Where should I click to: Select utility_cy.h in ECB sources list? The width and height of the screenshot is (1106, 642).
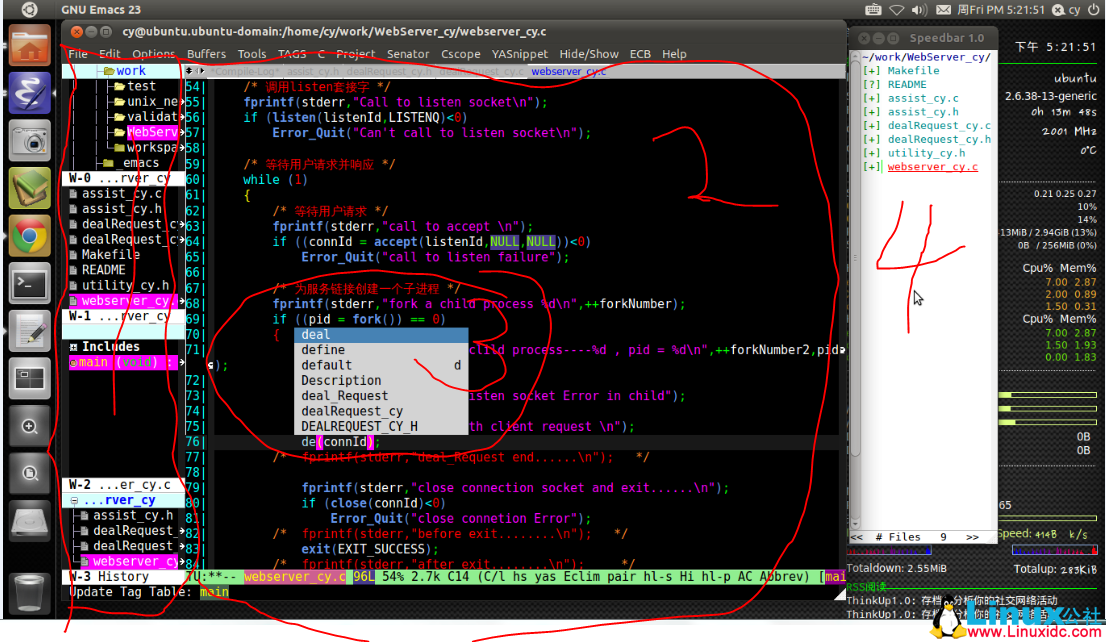125,286
